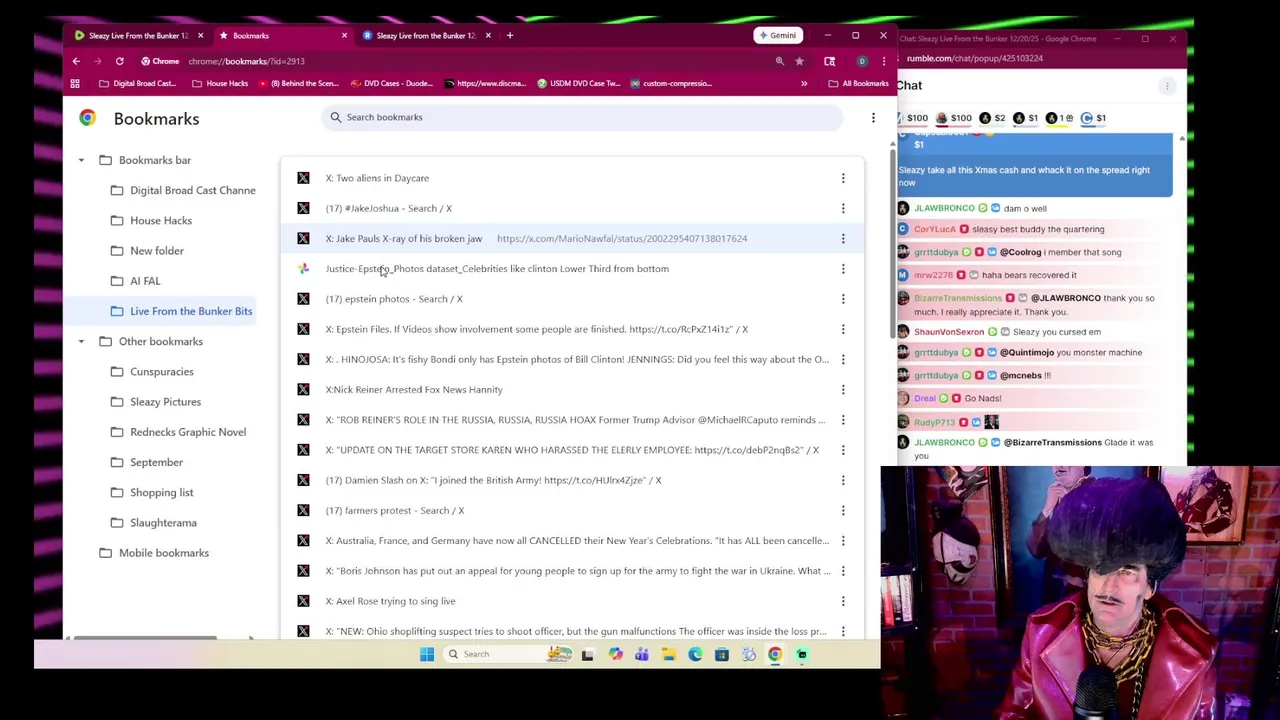Open custom-compressio bookmark in the bookmarks bar
This screenshot has height=720, width=1280.
(x=670, y=84)
